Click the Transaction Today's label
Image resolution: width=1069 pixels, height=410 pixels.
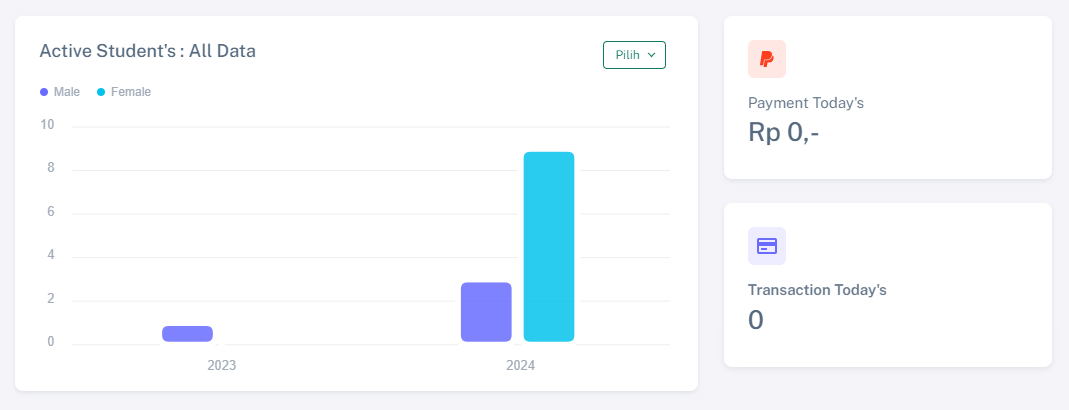point(817,290)
